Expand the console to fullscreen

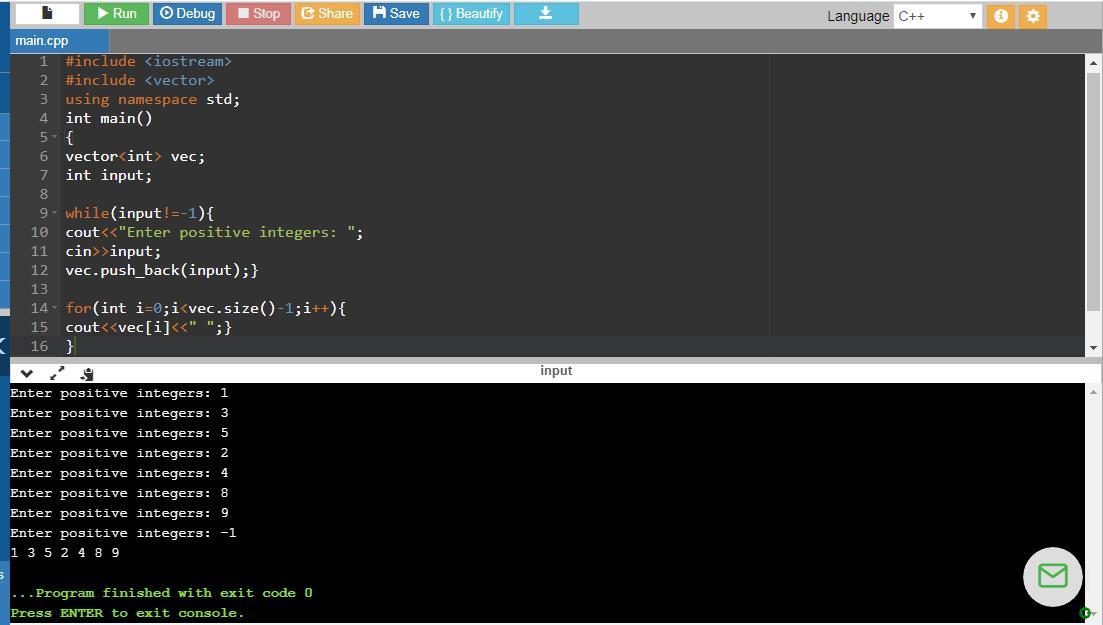pos(57,373)
